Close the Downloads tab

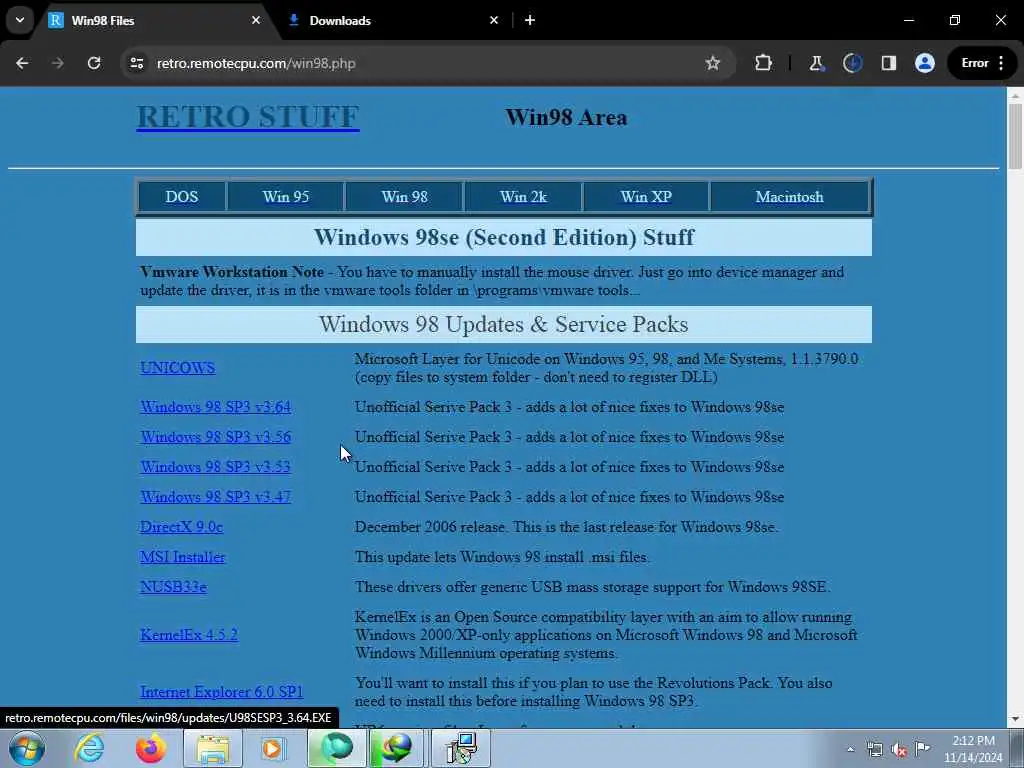point(494,20)
